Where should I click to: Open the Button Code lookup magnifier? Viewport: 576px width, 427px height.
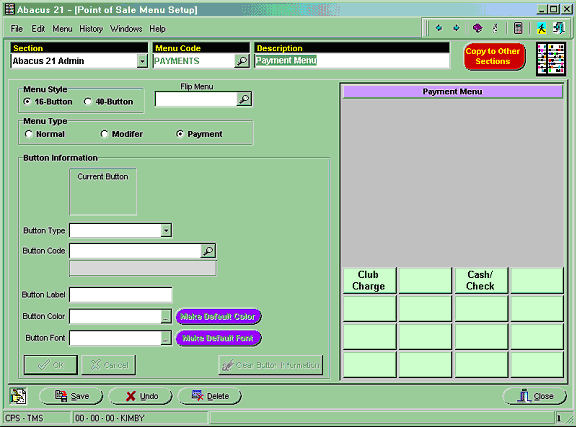coord(208,251)
